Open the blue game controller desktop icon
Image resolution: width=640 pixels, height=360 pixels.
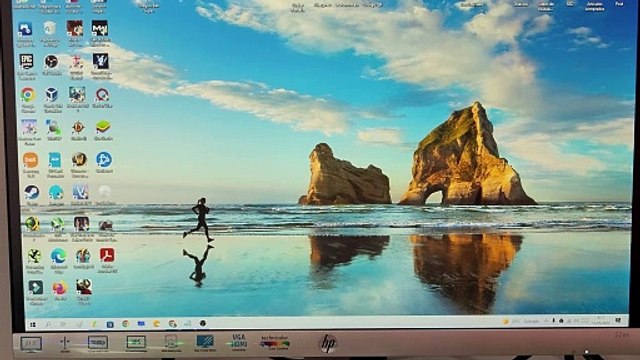(25, 29)
